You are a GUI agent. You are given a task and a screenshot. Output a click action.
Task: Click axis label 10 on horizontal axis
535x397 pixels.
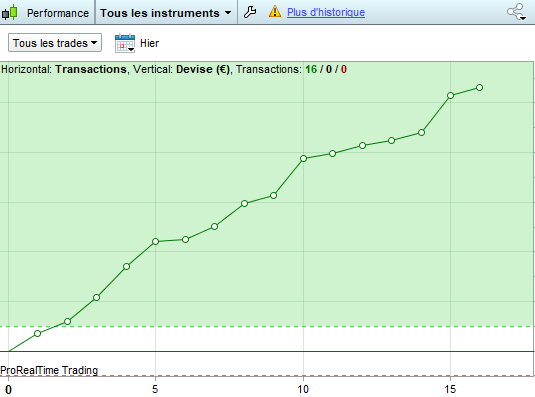click(303, 389)
